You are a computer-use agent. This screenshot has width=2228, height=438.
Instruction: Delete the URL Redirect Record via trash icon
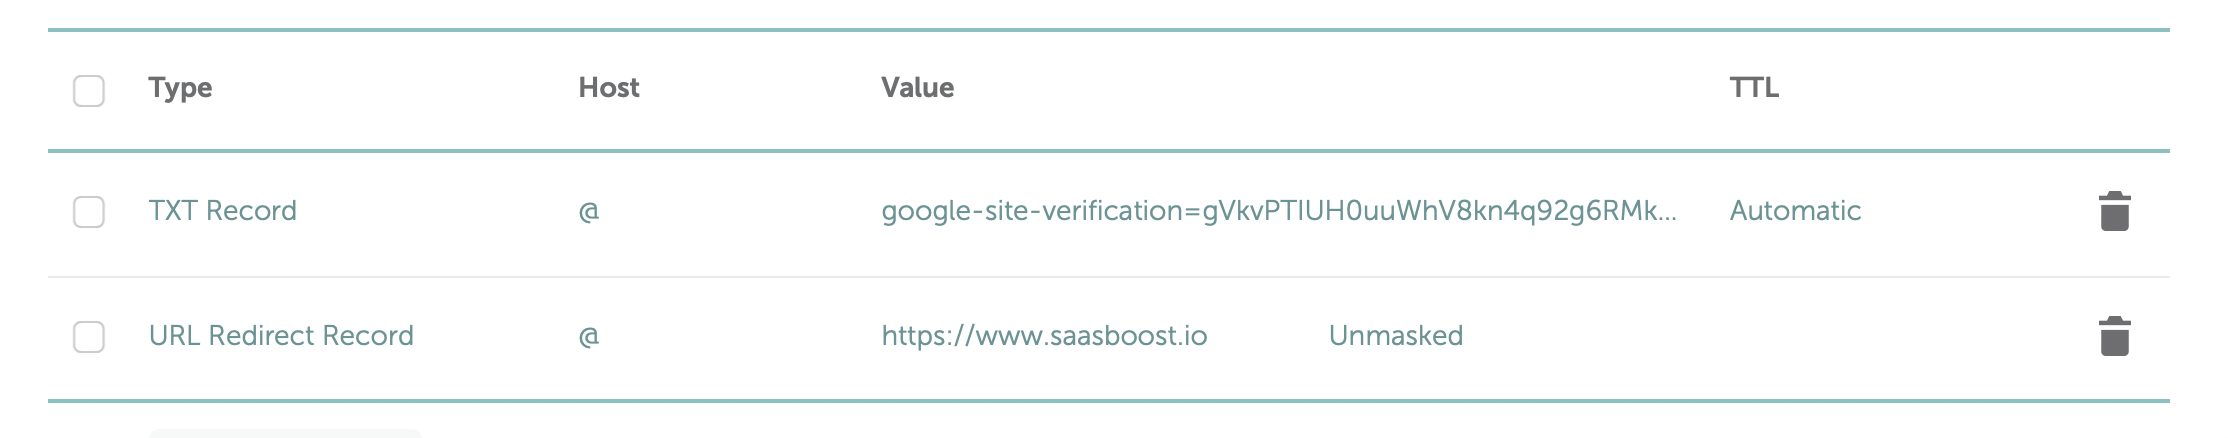pos(2114,336)
